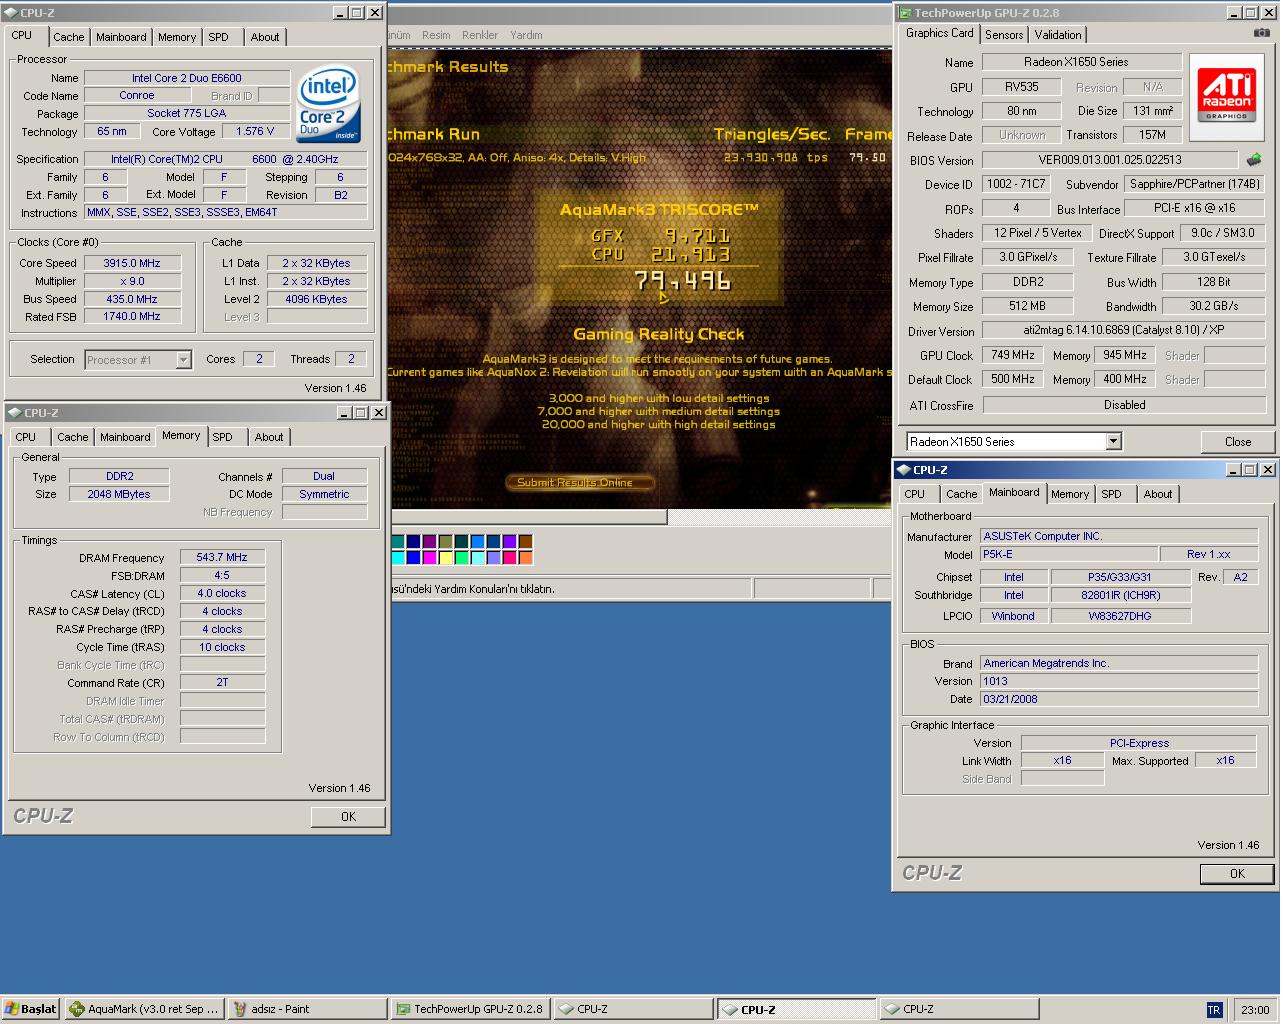Click the pressed CPU-Z taskbar button

tap(795, 1009)
